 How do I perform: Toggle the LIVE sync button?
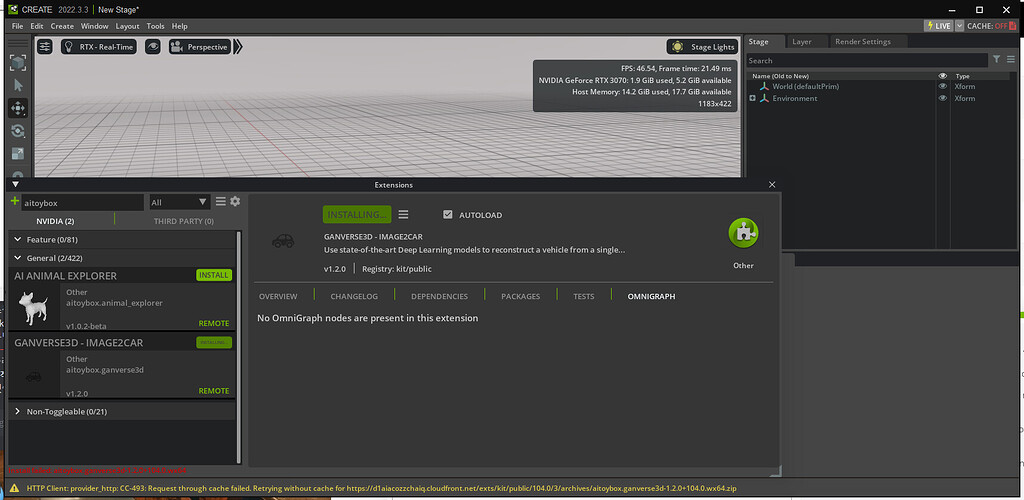(x=938, y=25)
